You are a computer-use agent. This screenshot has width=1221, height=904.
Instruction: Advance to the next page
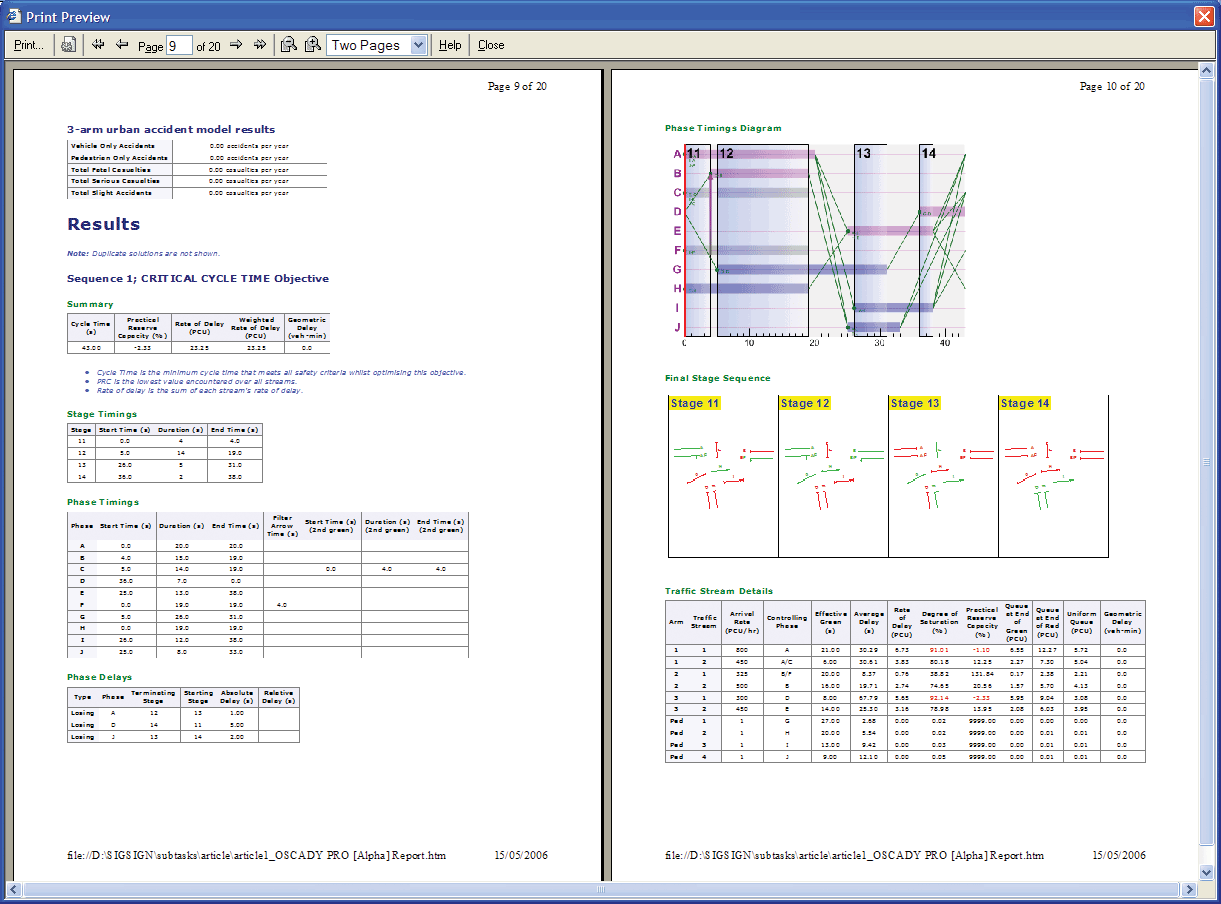[237, 45]
